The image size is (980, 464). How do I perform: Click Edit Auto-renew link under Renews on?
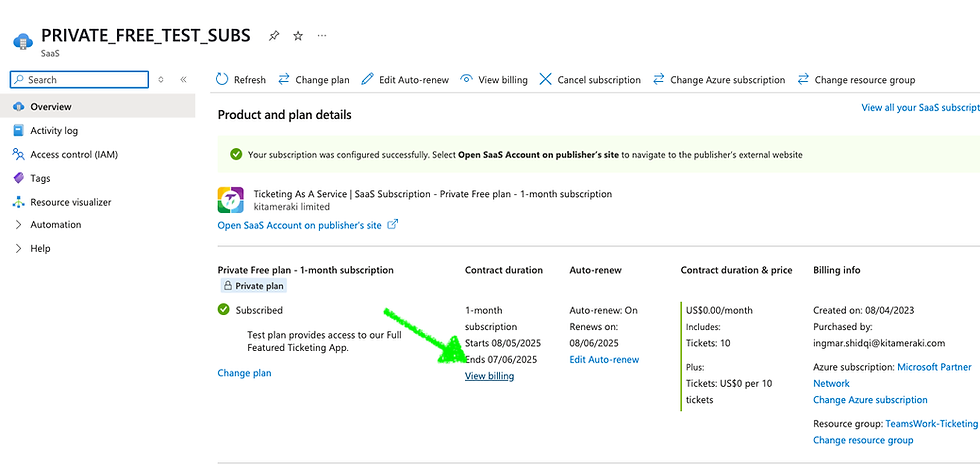click(604, 360)
